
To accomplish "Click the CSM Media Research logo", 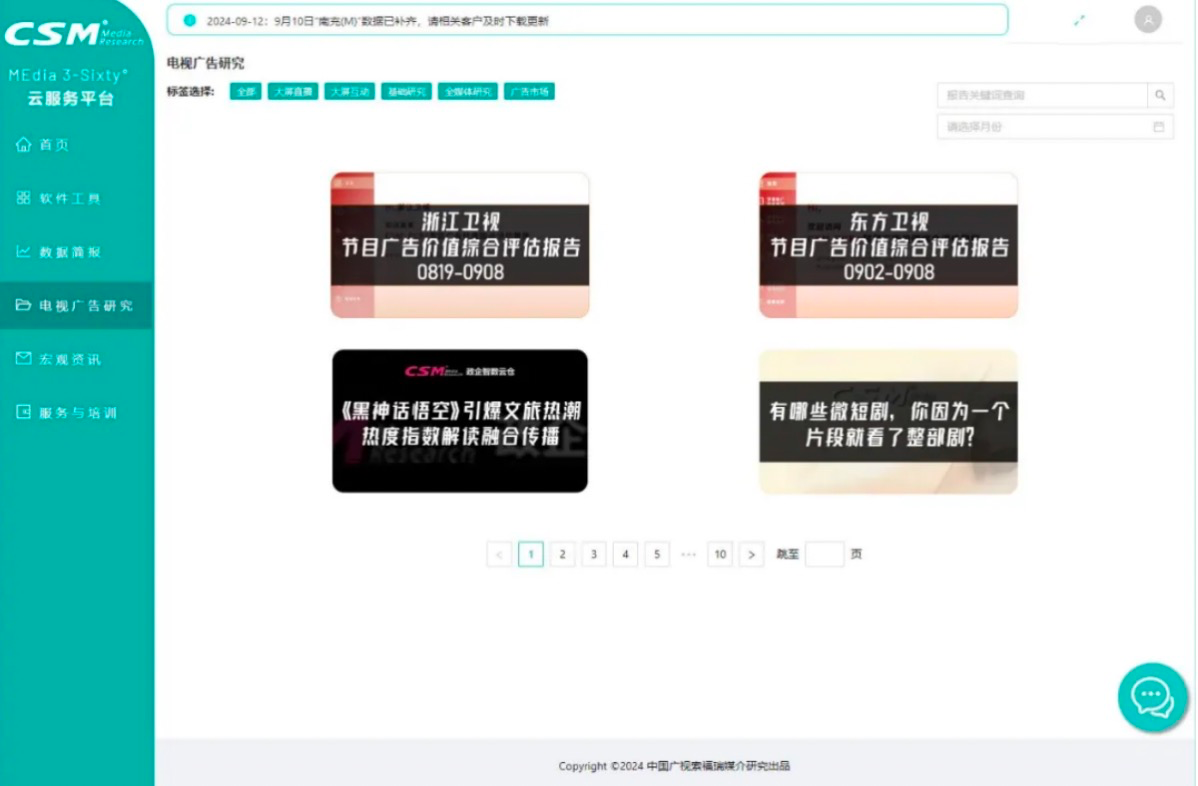I will click(73, 34).
